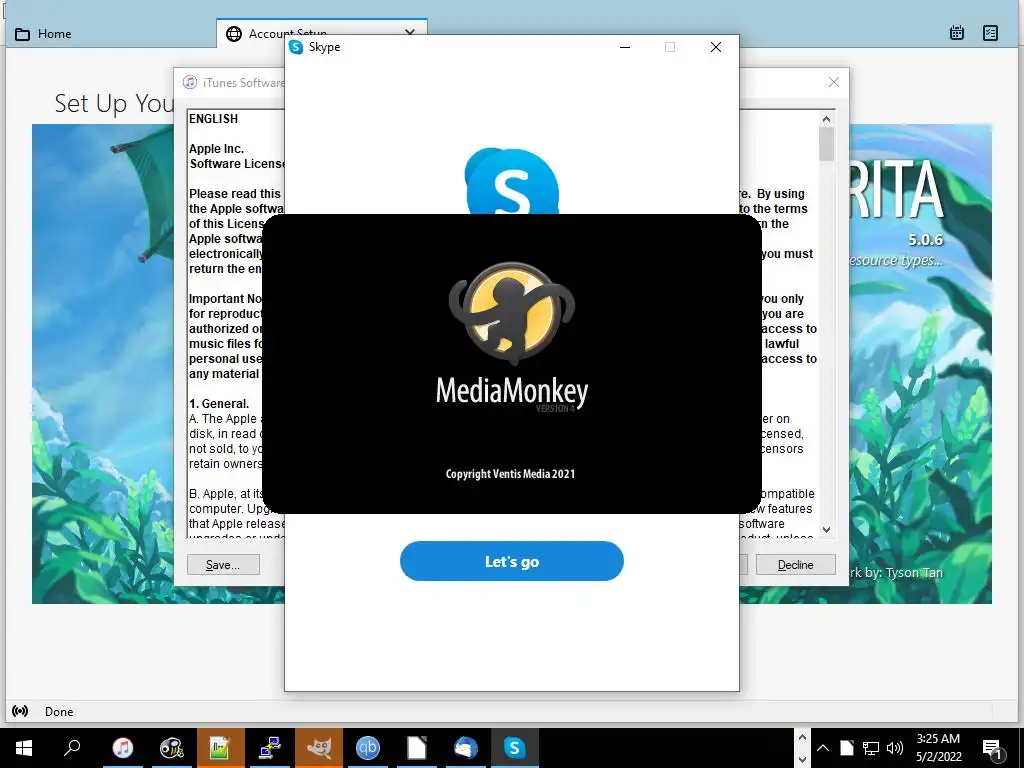This screenshot has width=1024, height=768.
Task: Click the calendar icon in the tab bar
Action: [x=957, y=33]
